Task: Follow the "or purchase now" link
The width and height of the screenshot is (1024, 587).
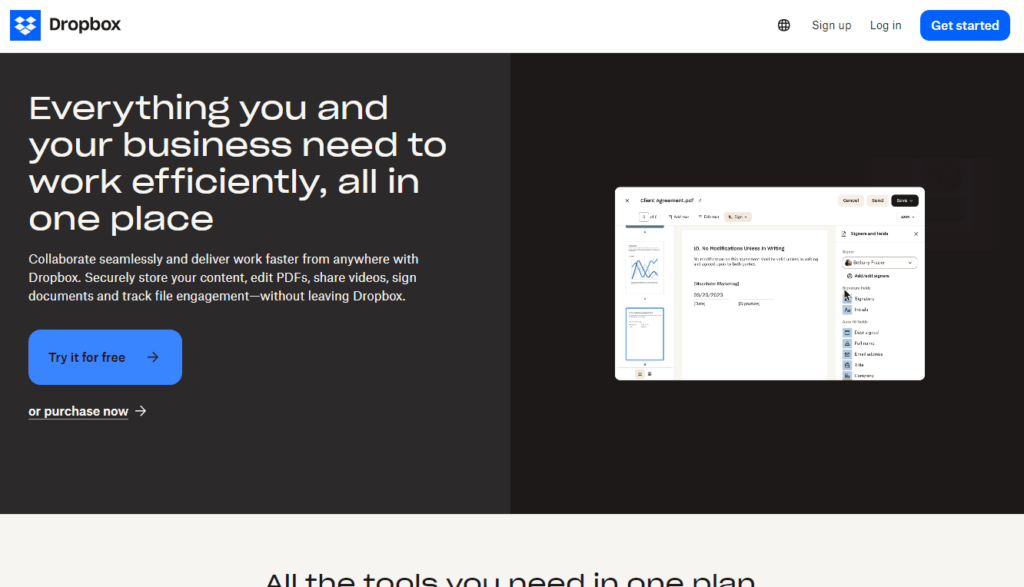Action: point(78,411)
